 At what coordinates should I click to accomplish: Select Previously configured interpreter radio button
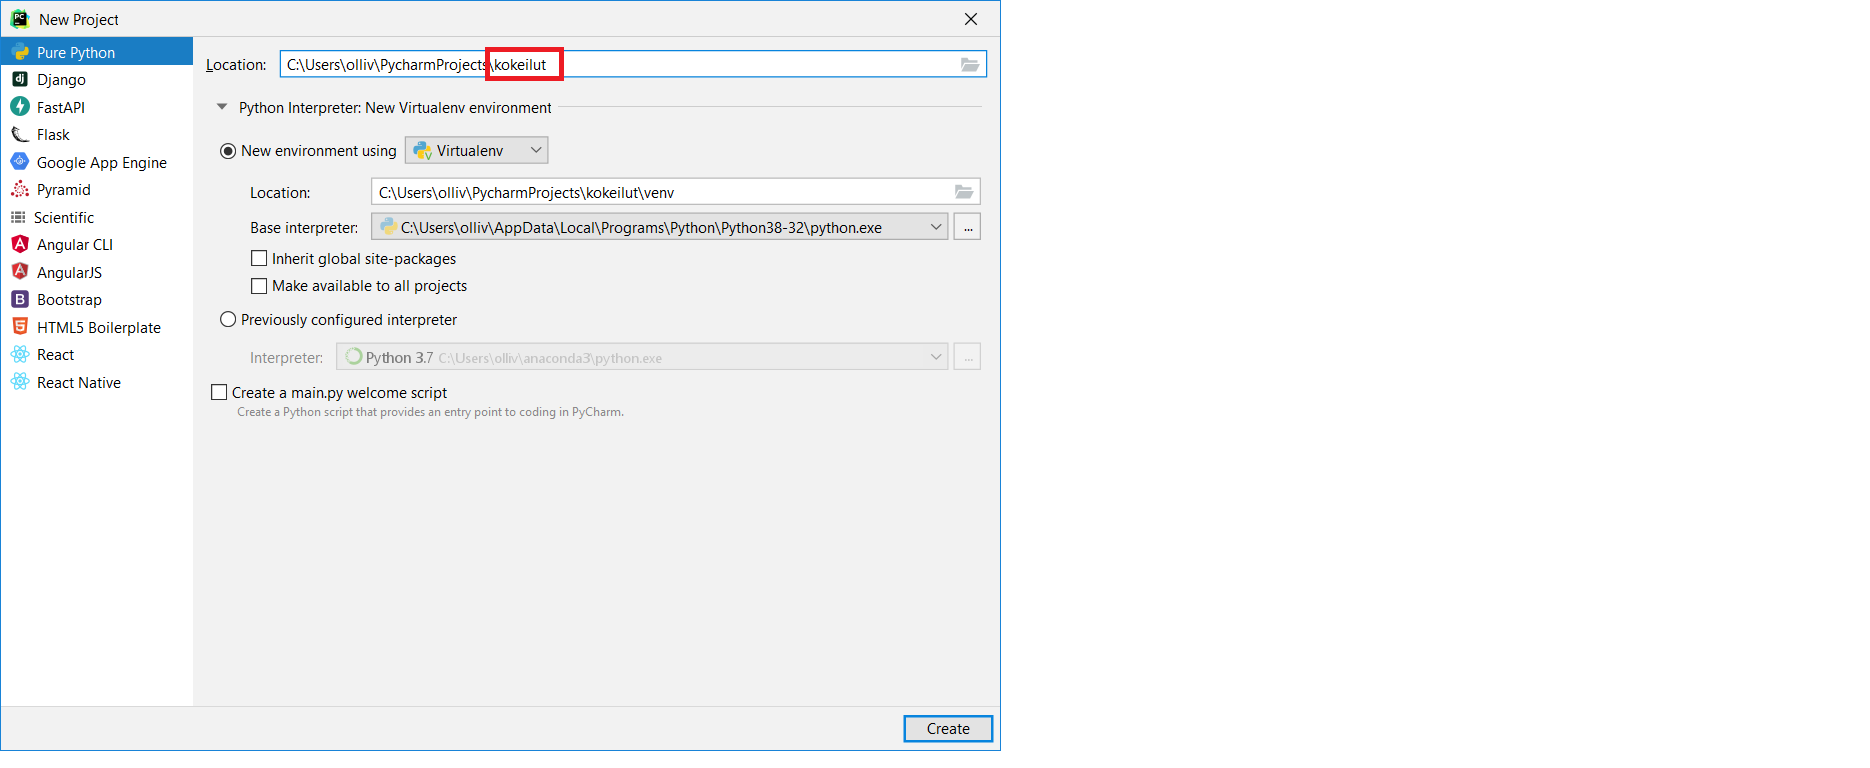click(x=228, y=320)
